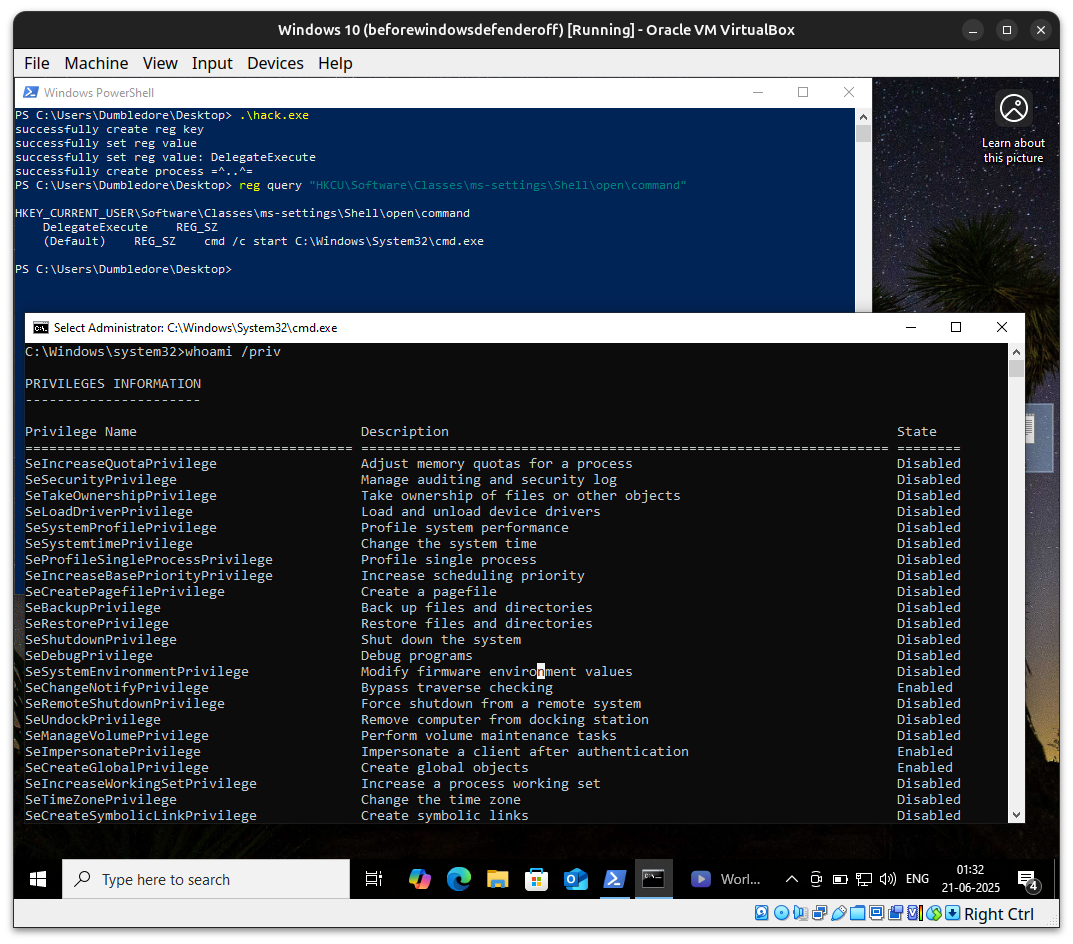Open File Explorer from the taskbar
The height and width of the screenshot is (944, 1073).
coord(497,879)
